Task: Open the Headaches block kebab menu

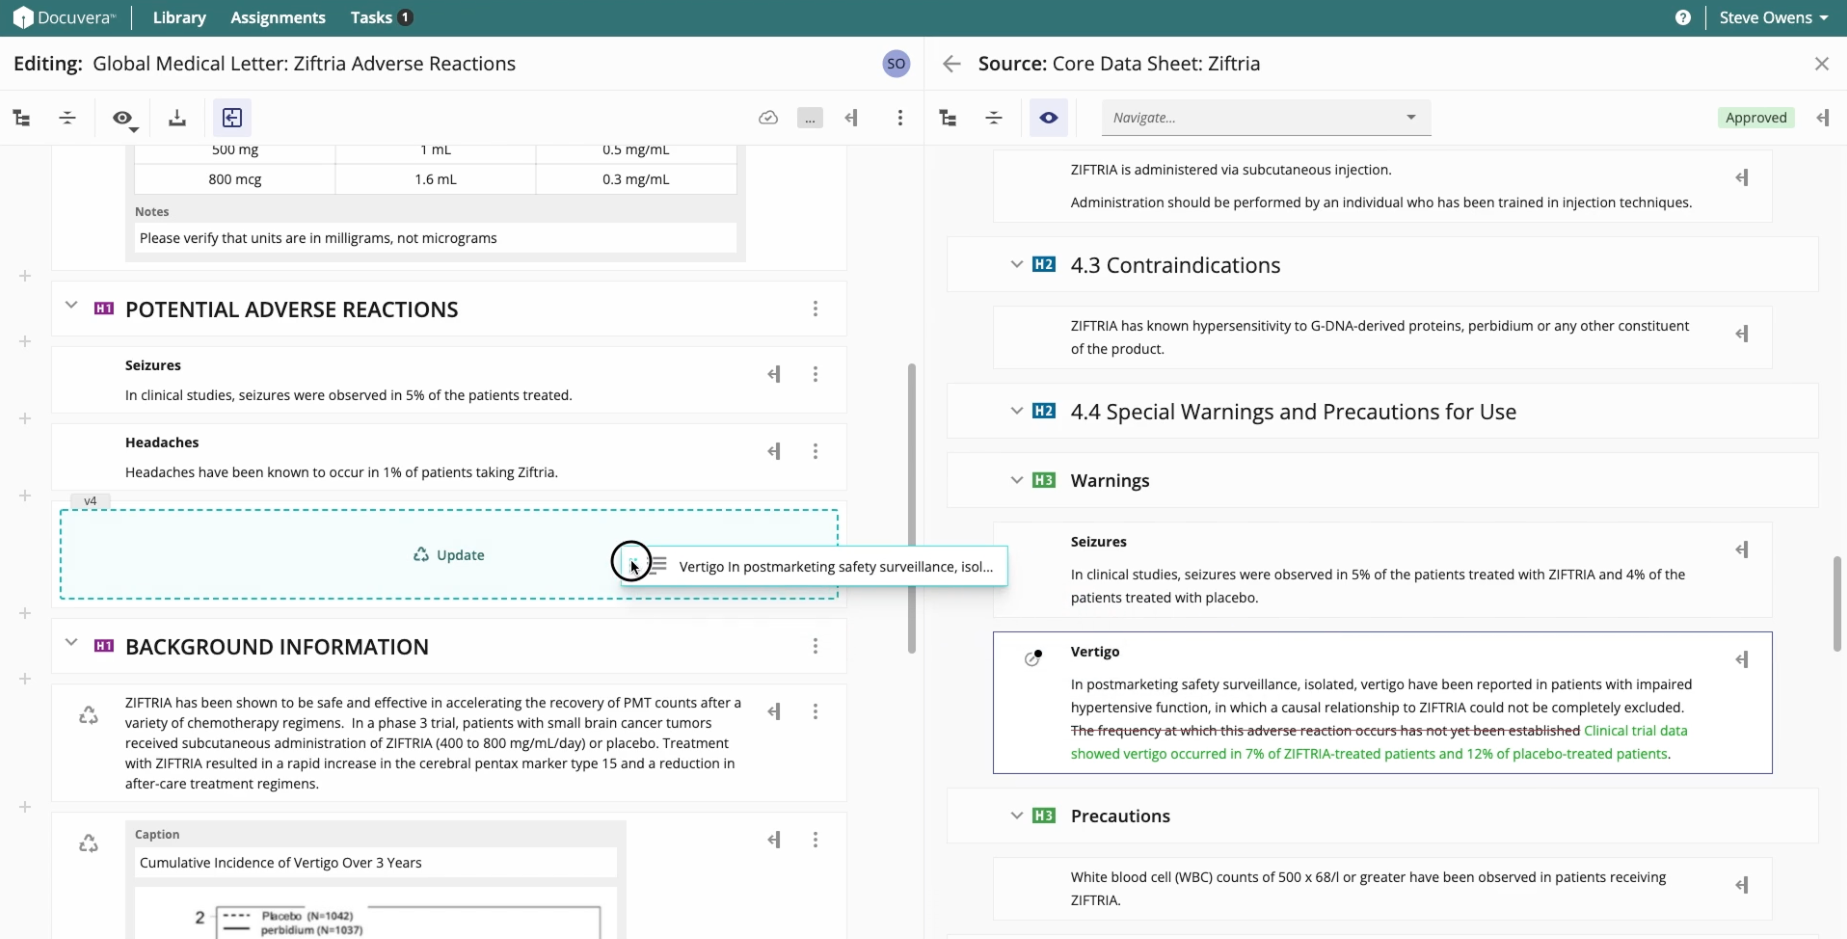Action: [815, 451]
